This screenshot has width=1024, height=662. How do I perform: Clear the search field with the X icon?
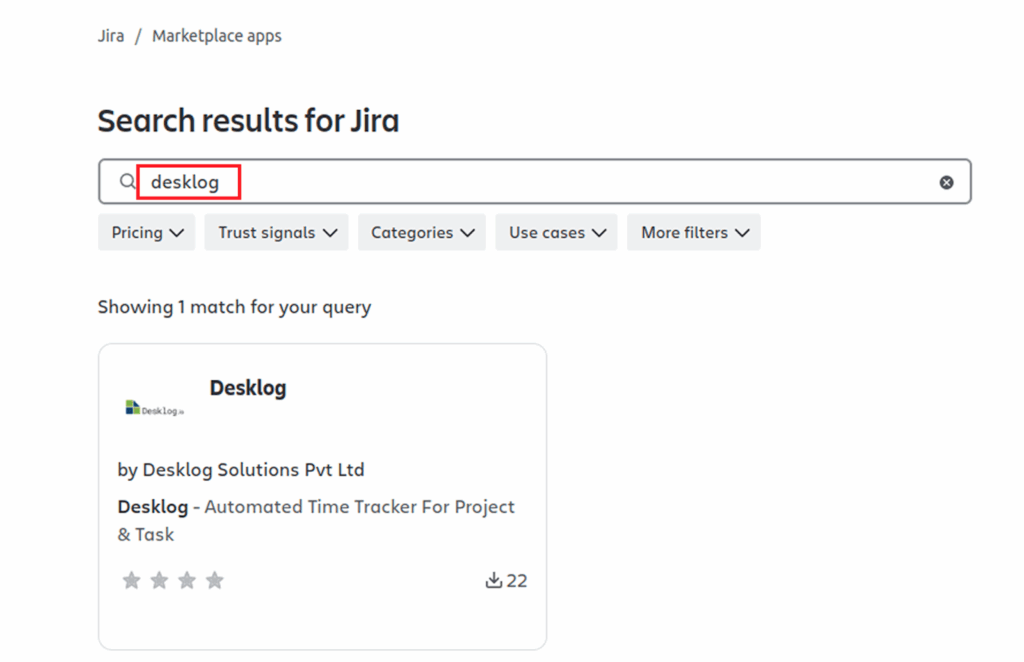[x=946, y=182]
